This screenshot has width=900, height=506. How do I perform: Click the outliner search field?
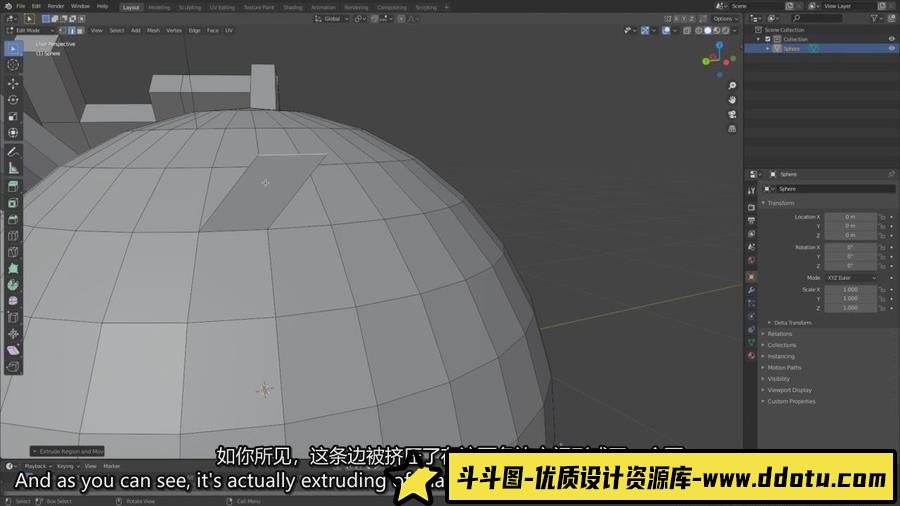click(817, 19)
